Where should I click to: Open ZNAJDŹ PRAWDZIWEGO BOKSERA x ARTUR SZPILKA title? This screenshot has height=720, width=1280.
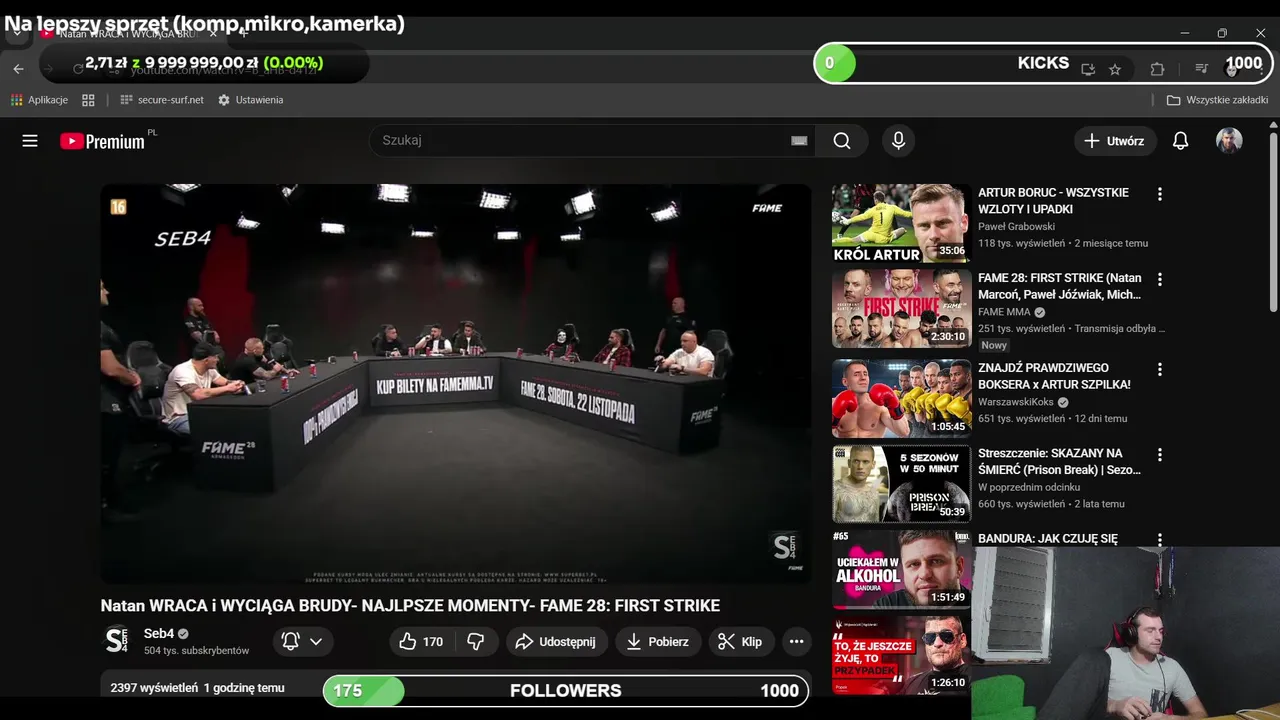click(x=1054, y=376)
